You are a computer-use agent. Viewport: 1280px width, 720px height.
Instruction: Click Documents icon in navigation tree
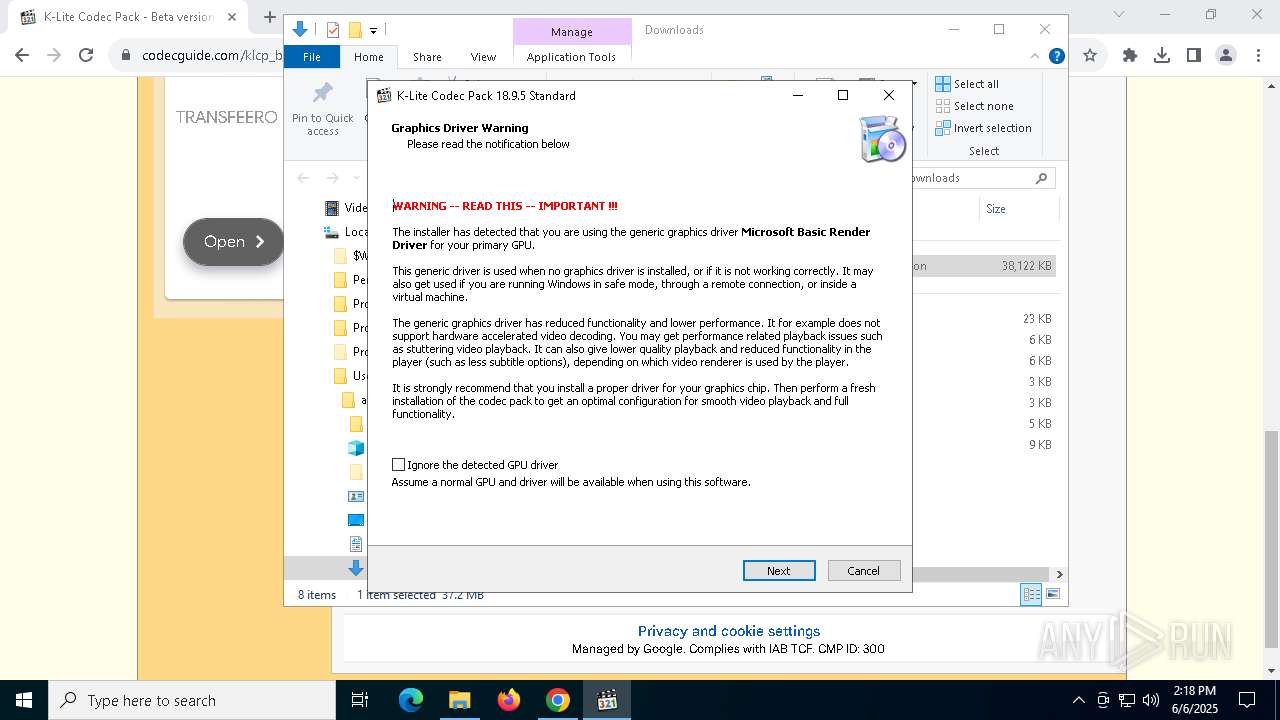(x=356, y=544)
